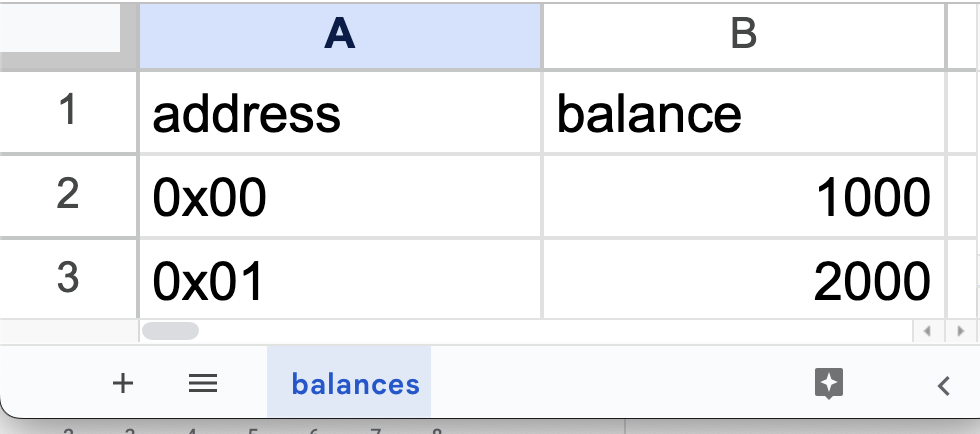This screenshot has width=980, height=434.
Task: Add a new sheet with plus icon
Action: (123, 383)
